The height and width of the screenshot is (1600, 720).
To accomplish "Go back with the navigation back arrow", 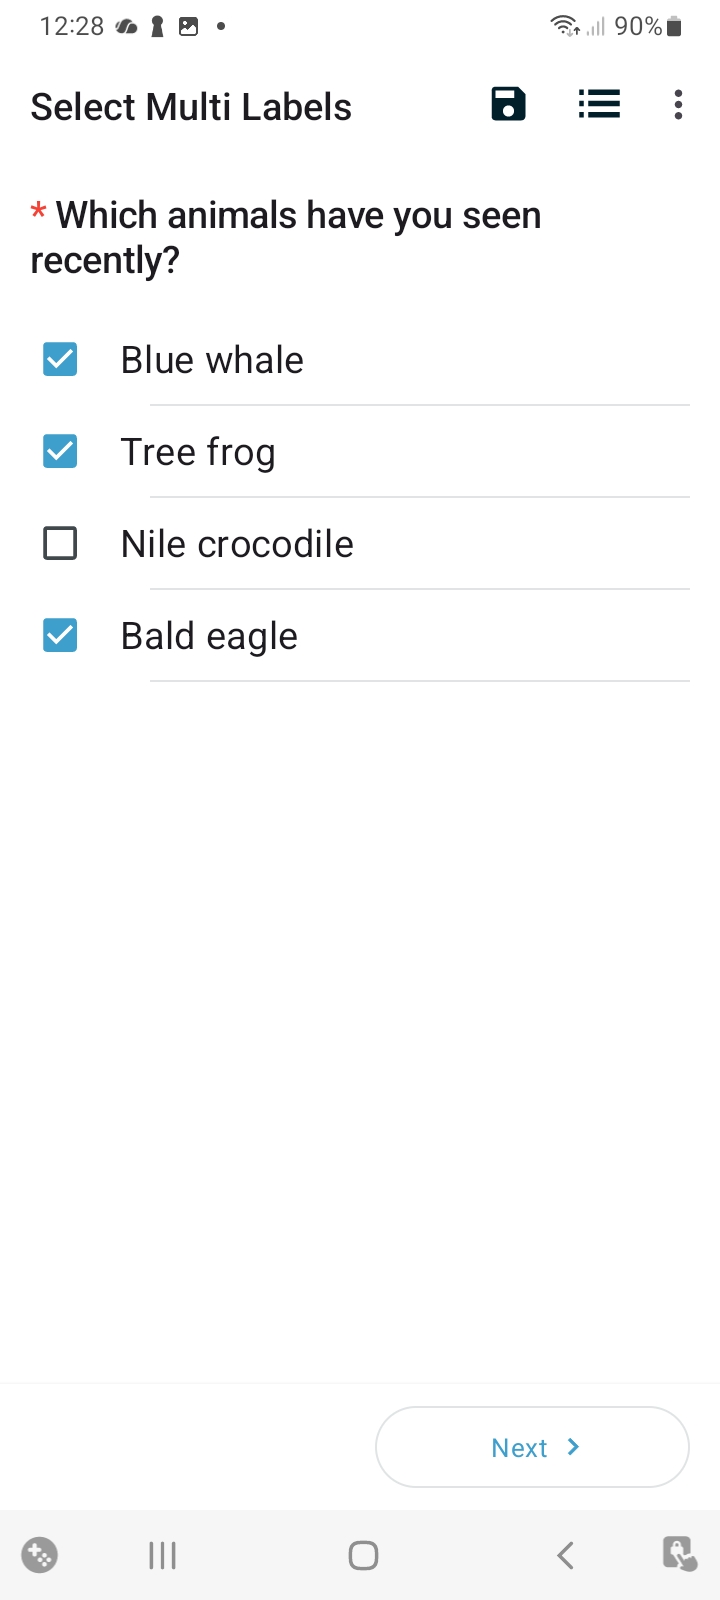I will click(x=565, y=1555).
